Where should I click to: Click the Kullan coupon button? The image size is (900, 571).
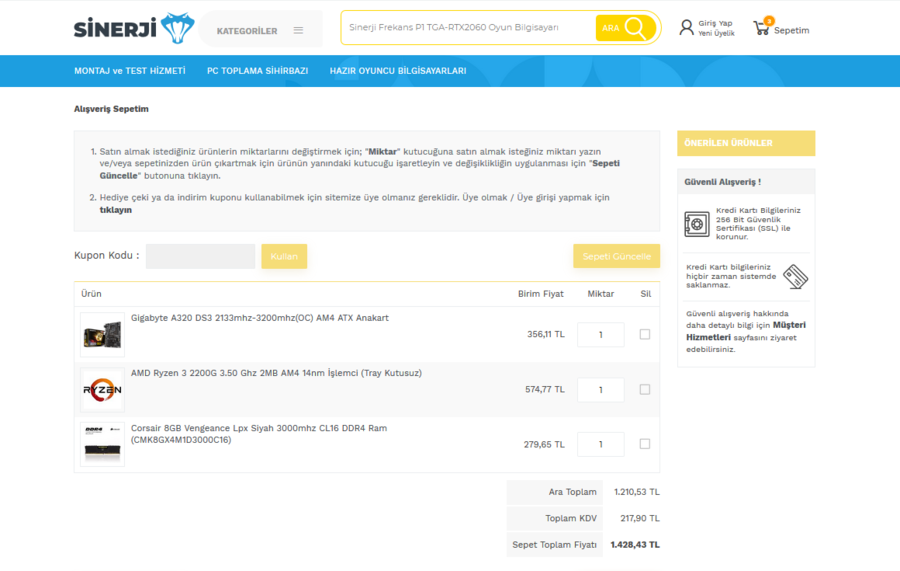(x=284, y=257)
